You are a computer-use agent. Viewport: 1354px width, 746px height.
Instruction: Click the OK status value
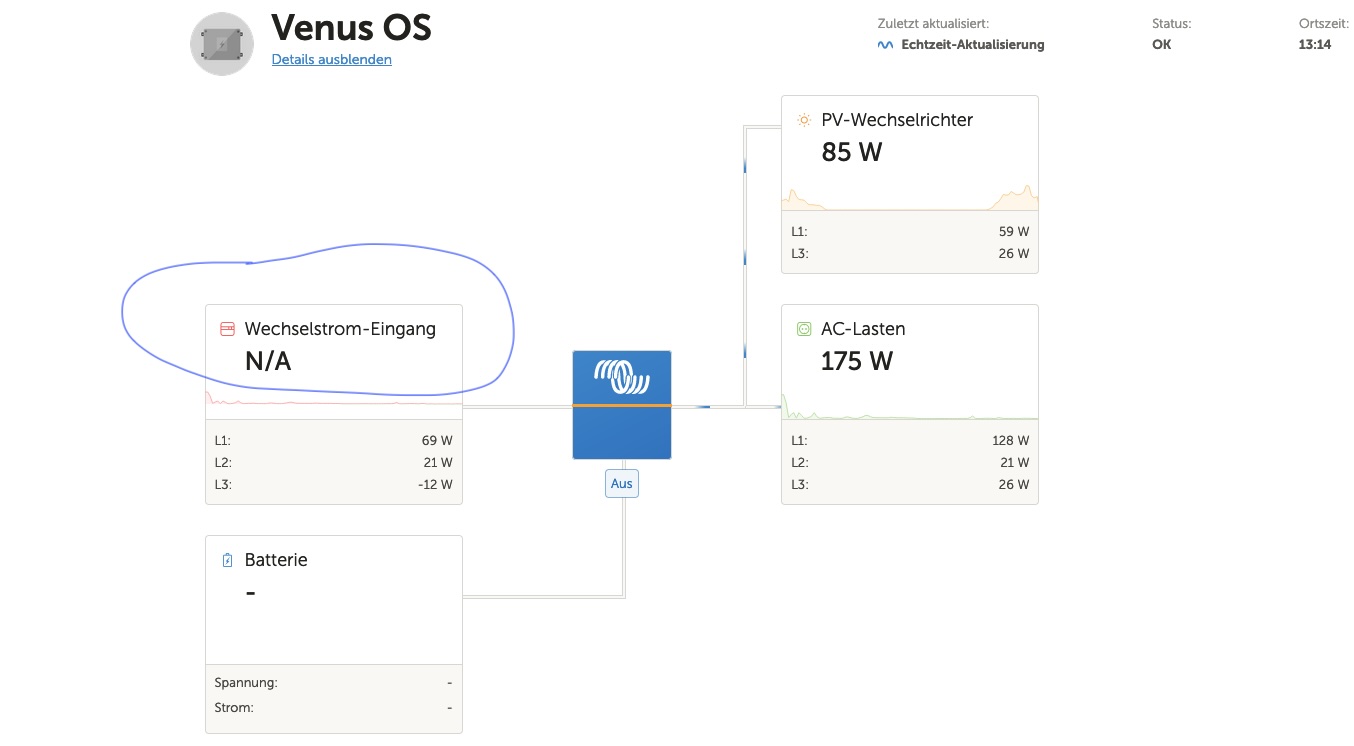(x=1161, y=45)
